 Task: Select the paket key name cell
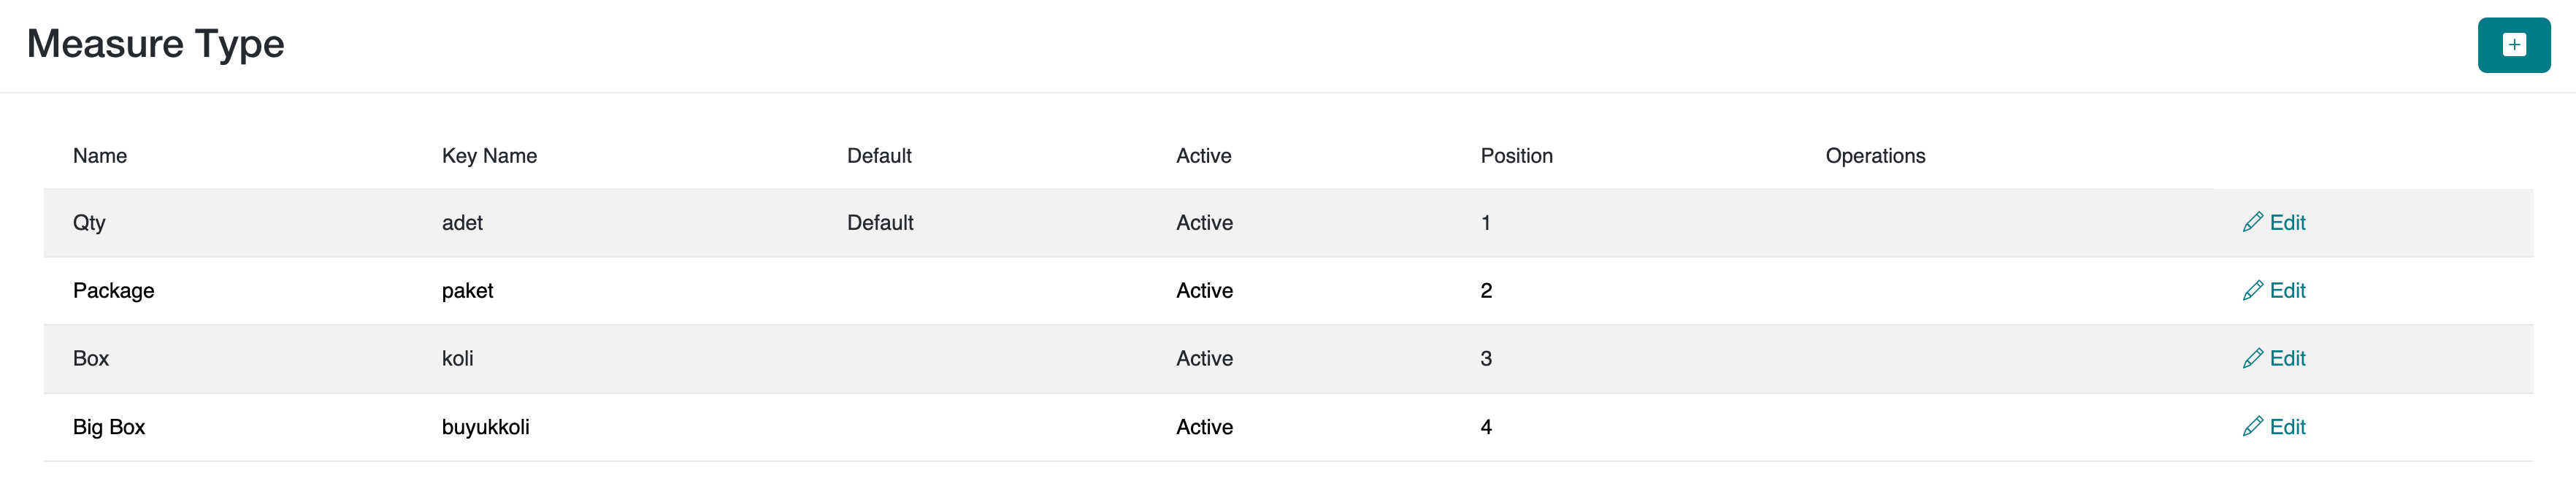tap(467, 291)
